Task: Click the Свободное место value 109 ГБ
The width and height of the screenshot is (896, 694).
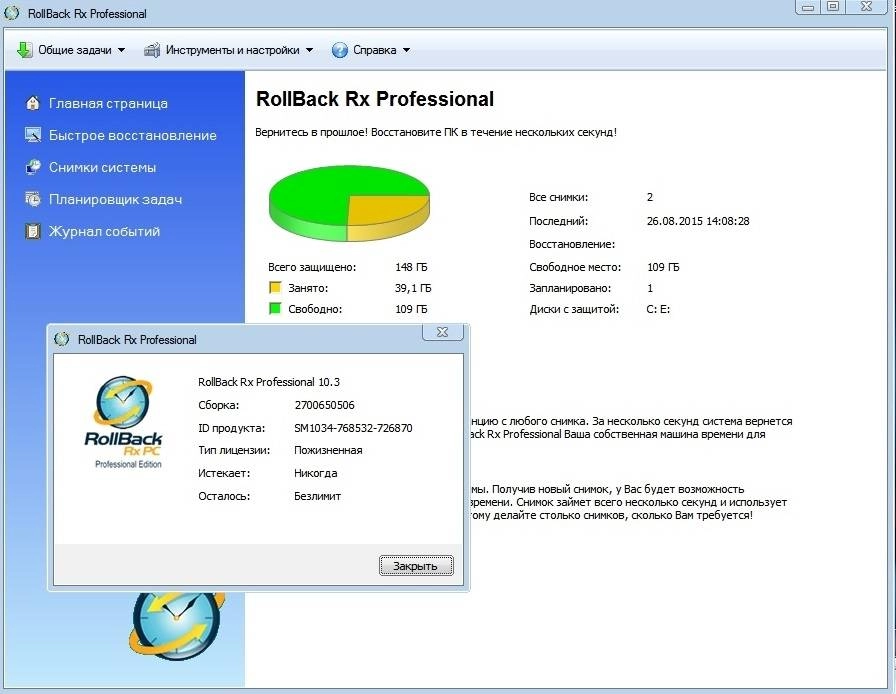Action: click(x=663, y=267)
